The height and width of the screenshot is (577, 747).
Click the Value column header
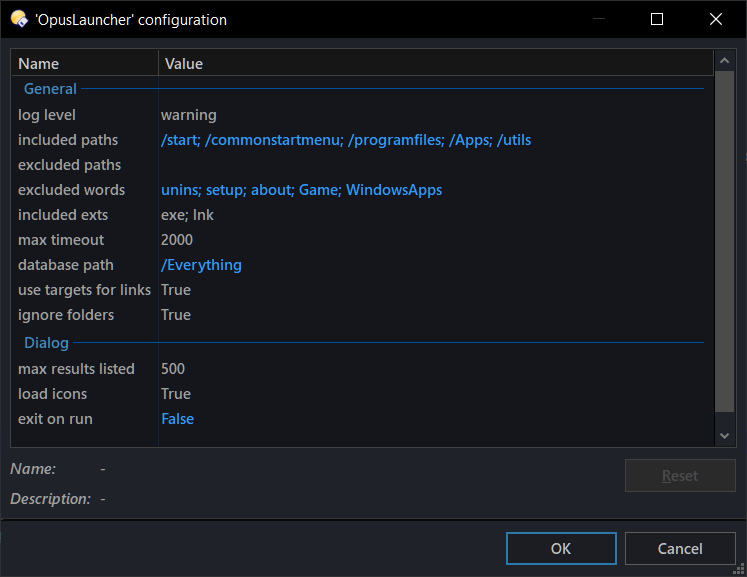435,63
